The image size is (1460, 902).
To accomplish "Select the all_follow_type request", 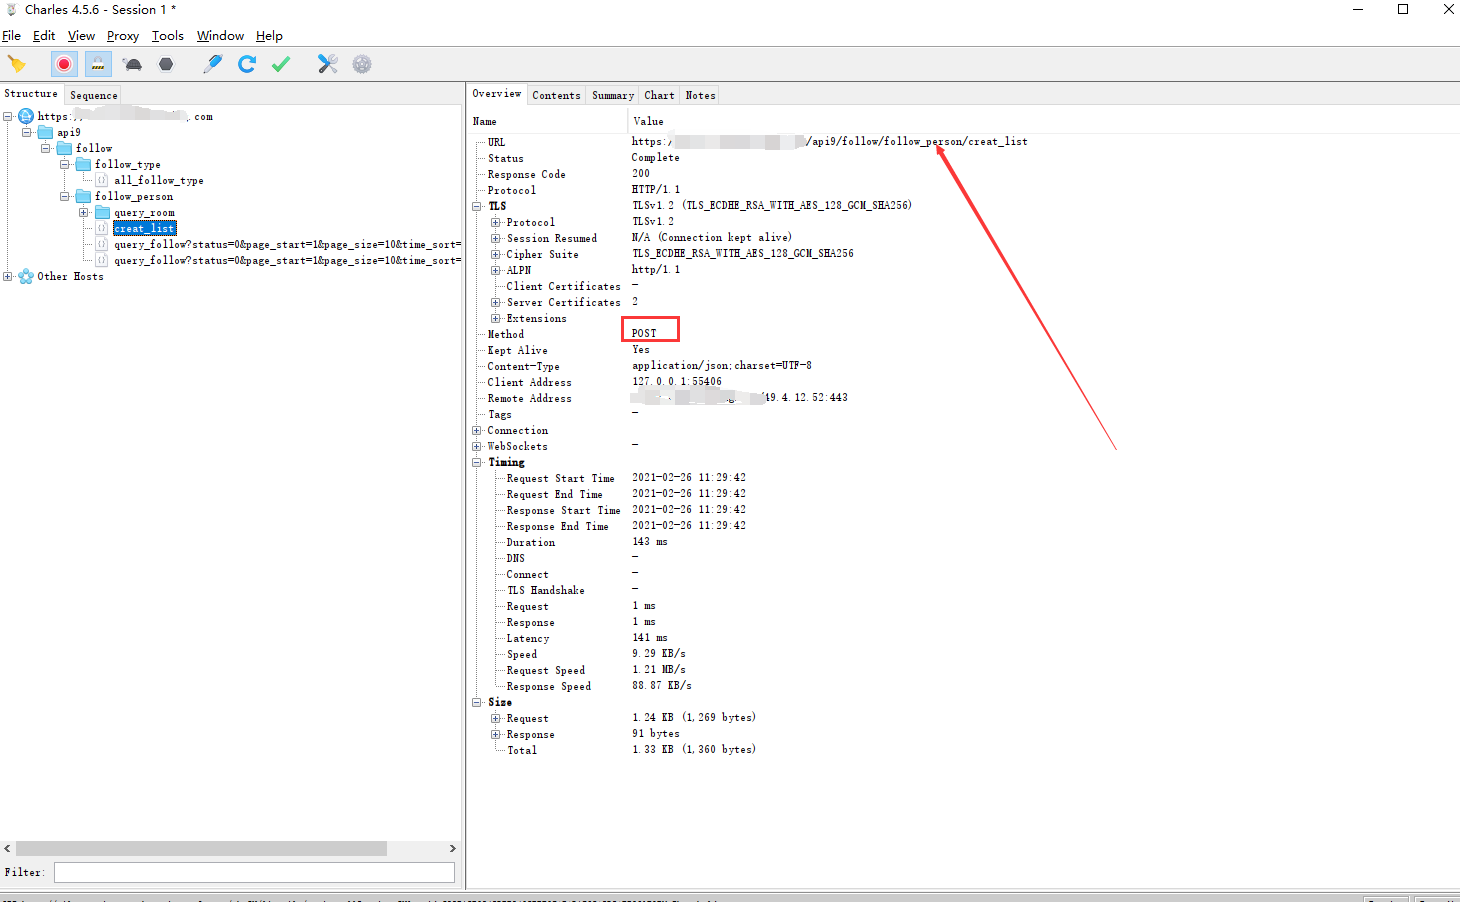I will 158,180.
